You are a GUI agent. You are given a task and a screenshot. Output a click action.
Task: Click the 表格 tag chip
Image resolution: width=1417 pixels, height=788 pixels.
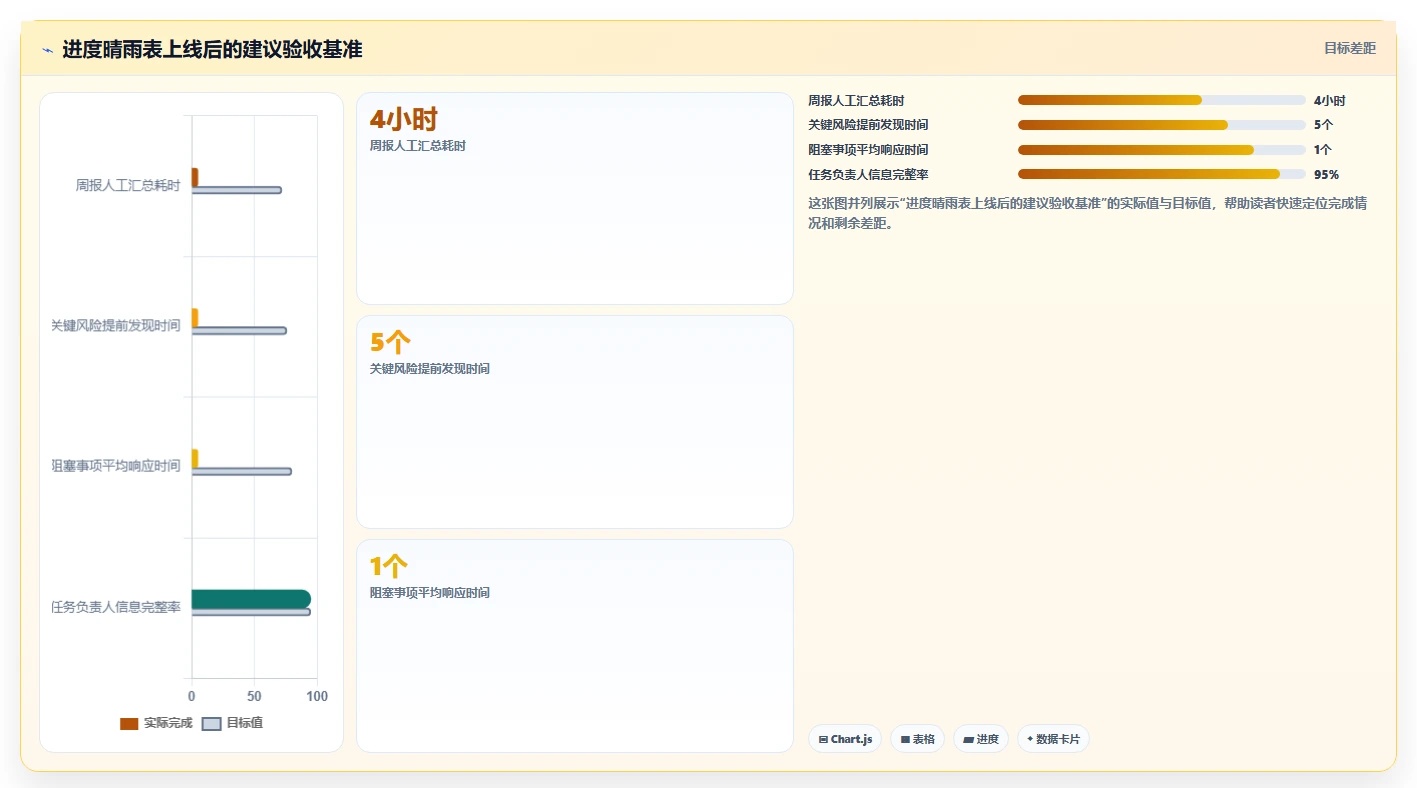[917, 739]
